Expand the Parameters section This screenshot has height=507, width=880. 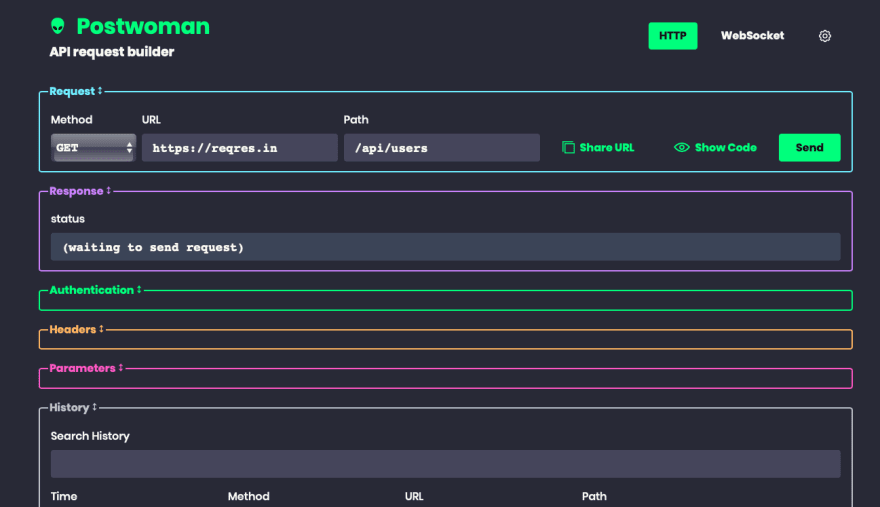86,368
